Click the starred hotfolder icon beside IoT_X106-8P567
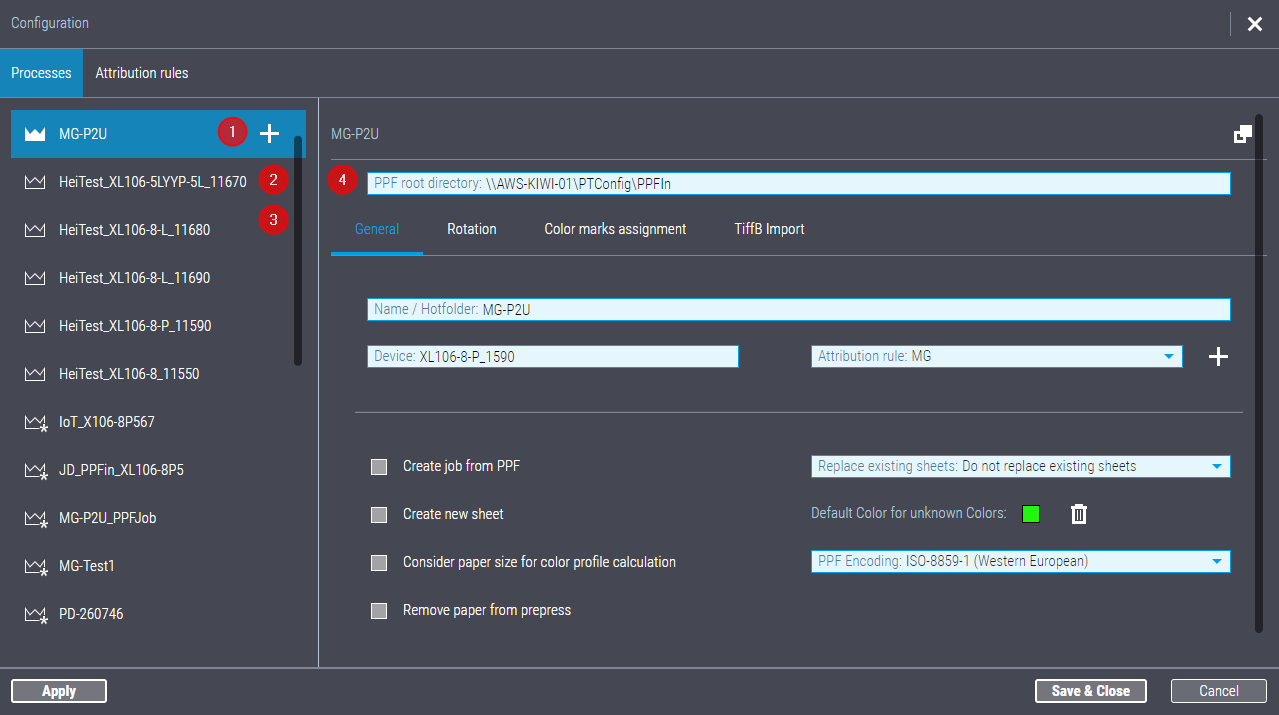The height and width of the screenshot is (715, 1279). tap(35, 421)
